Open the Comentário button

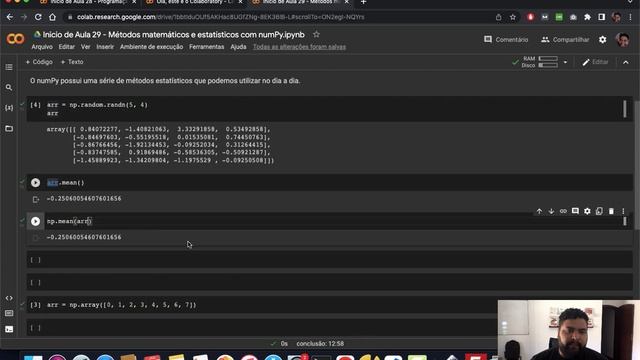[x=506, y=40]
